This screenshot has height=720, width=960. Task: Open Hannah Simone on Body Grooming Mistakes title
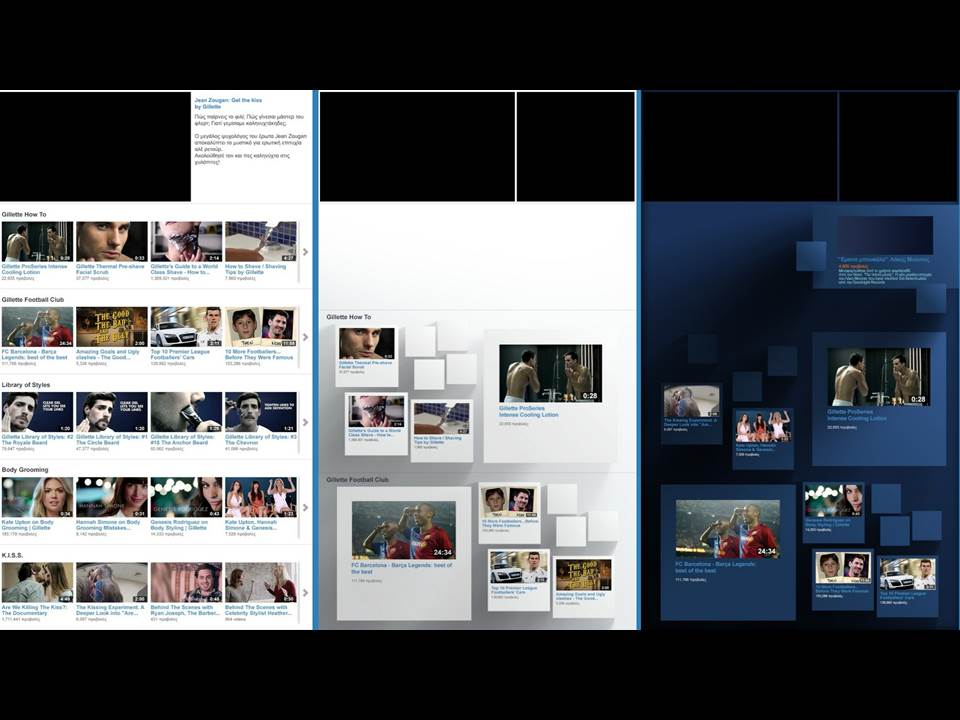pyautogui.click(x=108, y=525)
